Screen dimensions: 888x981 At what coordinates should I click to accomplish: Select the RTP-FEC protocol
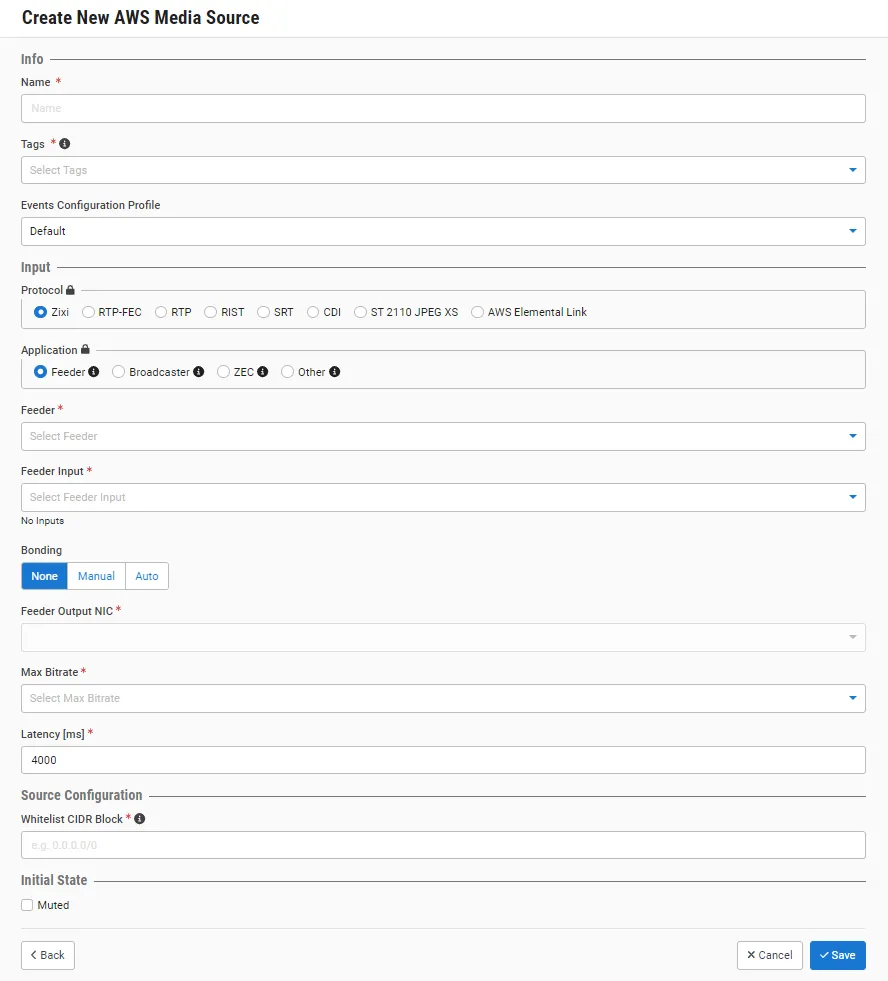point(88,312)
